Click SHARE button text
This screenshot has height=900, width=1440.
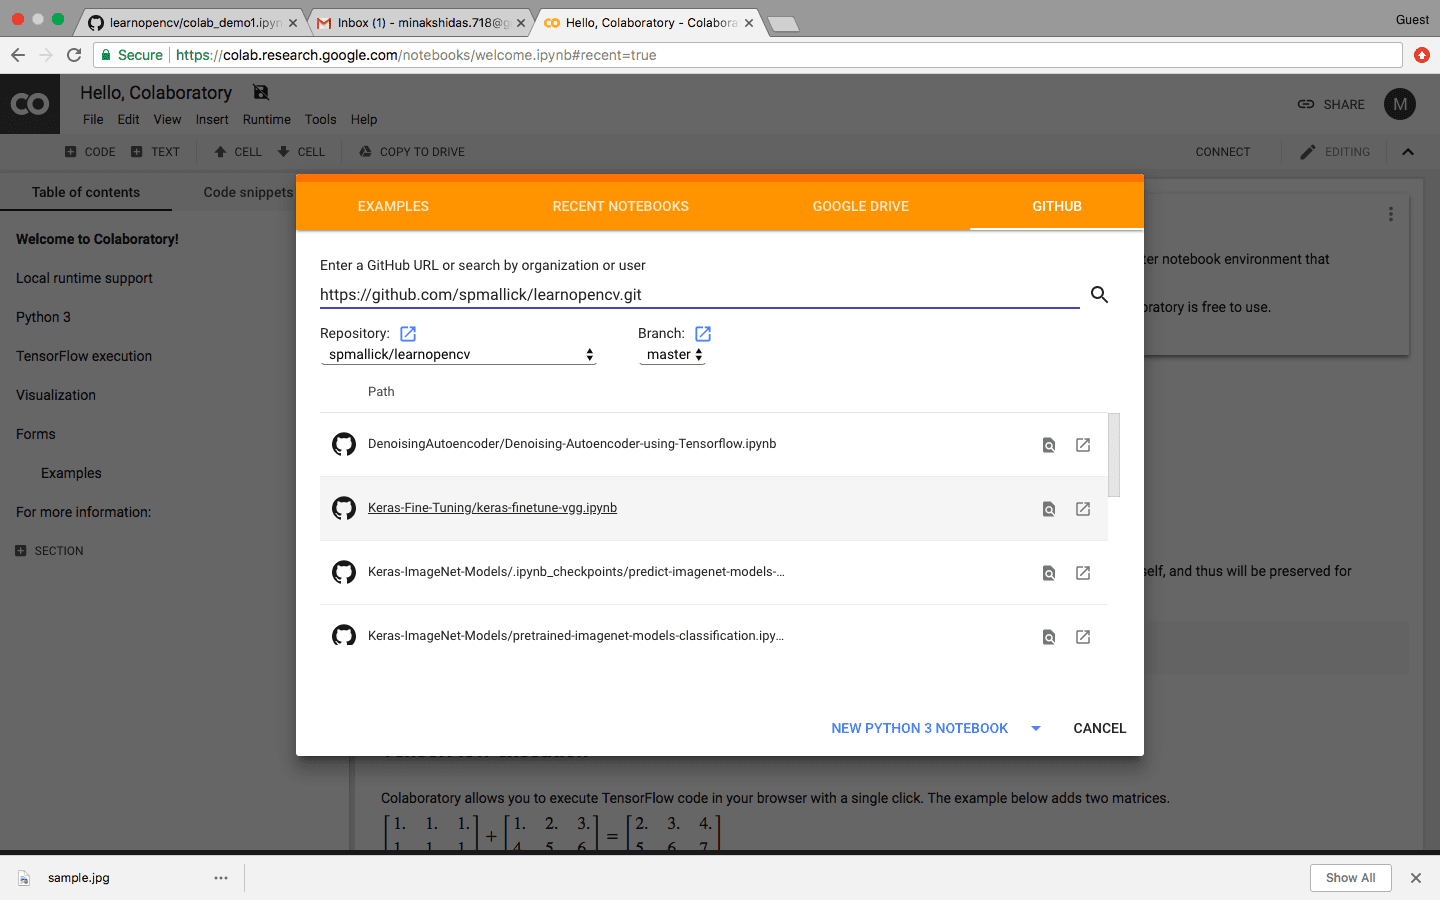click(1344, 104)
